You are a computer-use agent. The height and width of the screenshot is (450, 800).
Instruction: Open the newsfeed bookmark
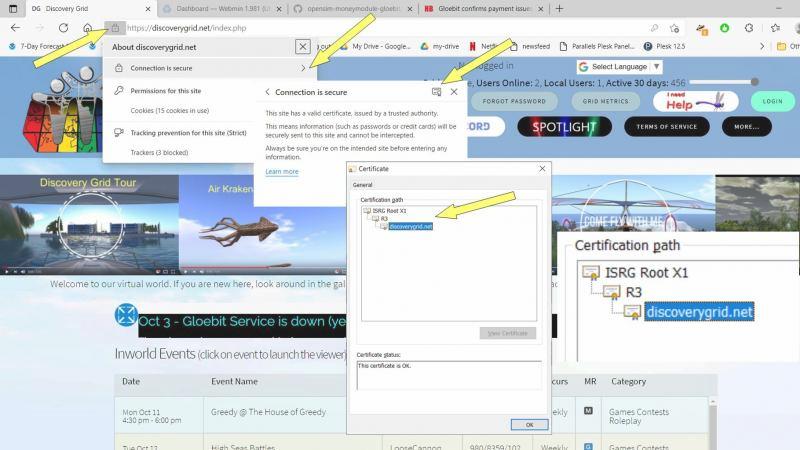coord(530,46)
